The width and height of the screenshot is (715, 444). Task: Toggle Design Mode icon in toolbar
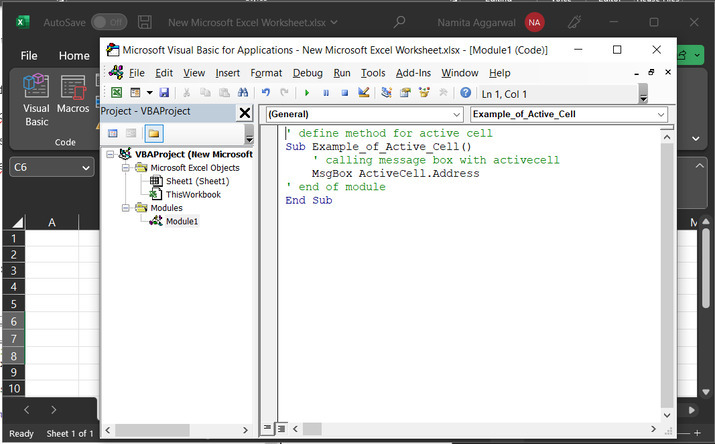click(x=363, y=92)
